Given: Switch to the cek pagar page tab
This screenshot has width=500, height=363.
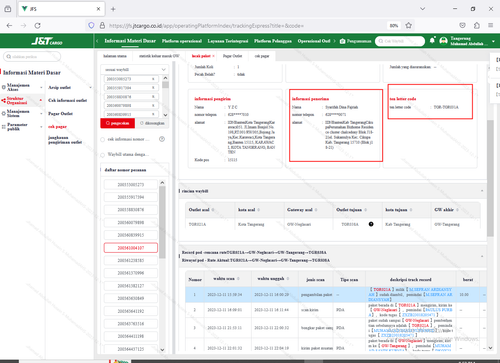Looking at the screenshot, I should pyautogui.click(x=262, y=56).
